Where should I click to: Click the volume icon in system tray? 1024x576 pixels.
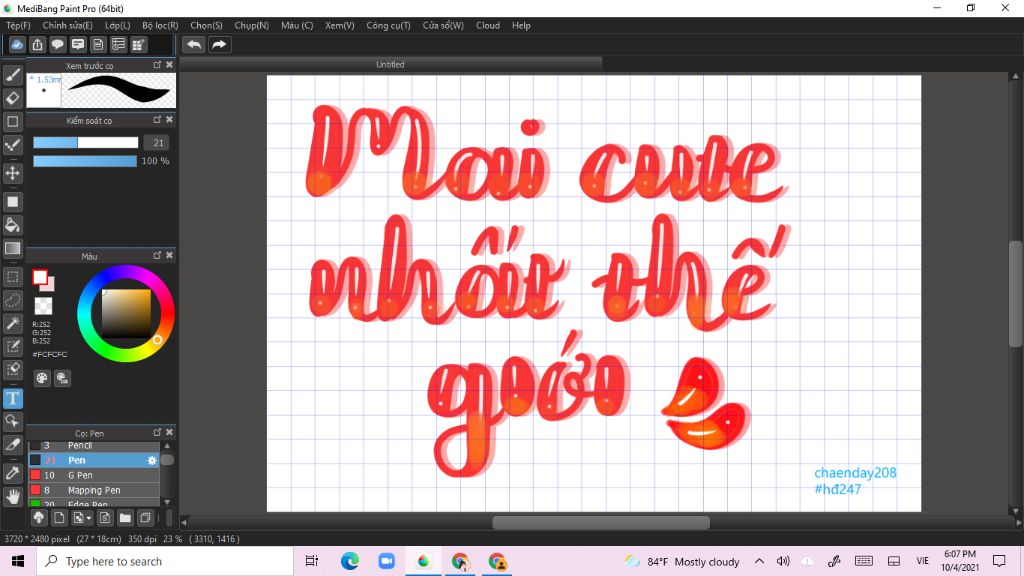[x=783, y=562]
